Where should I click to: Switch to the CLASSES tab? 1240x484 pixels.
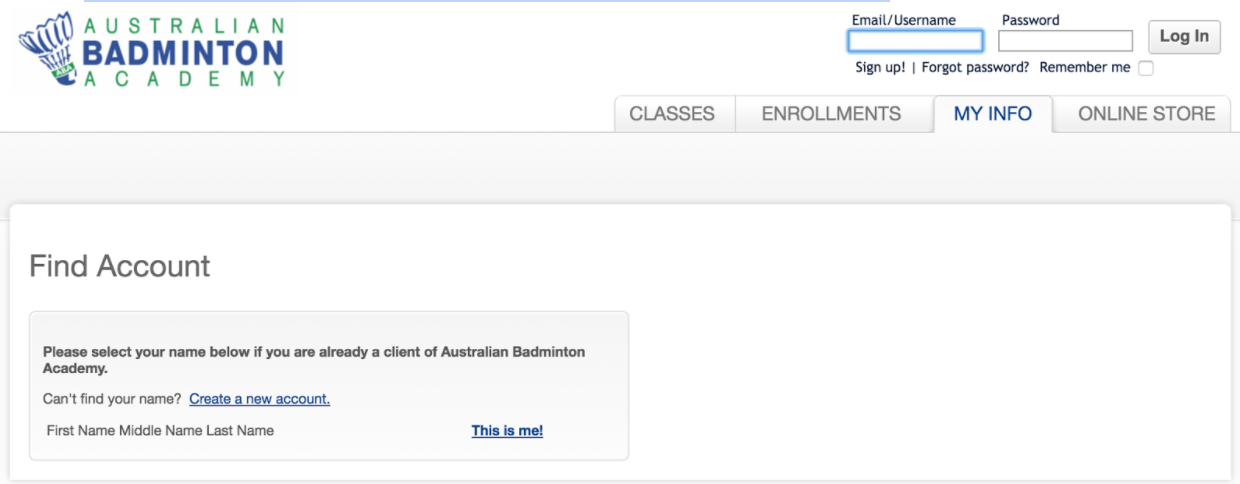click(672, 114)
